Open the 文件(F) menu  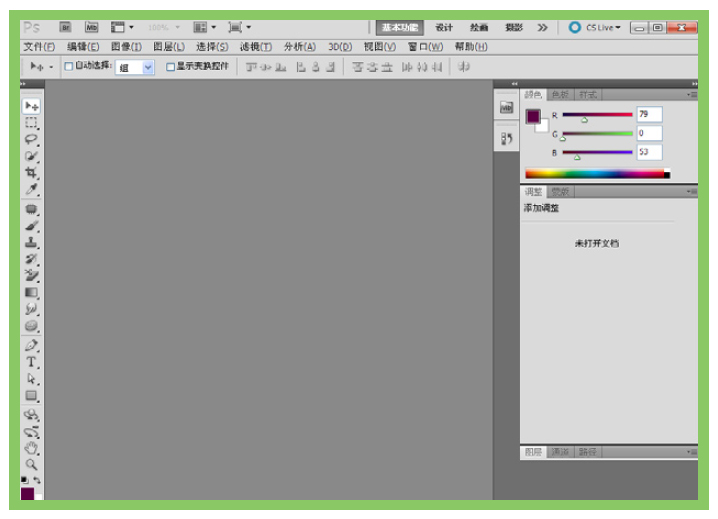[39, 47]
